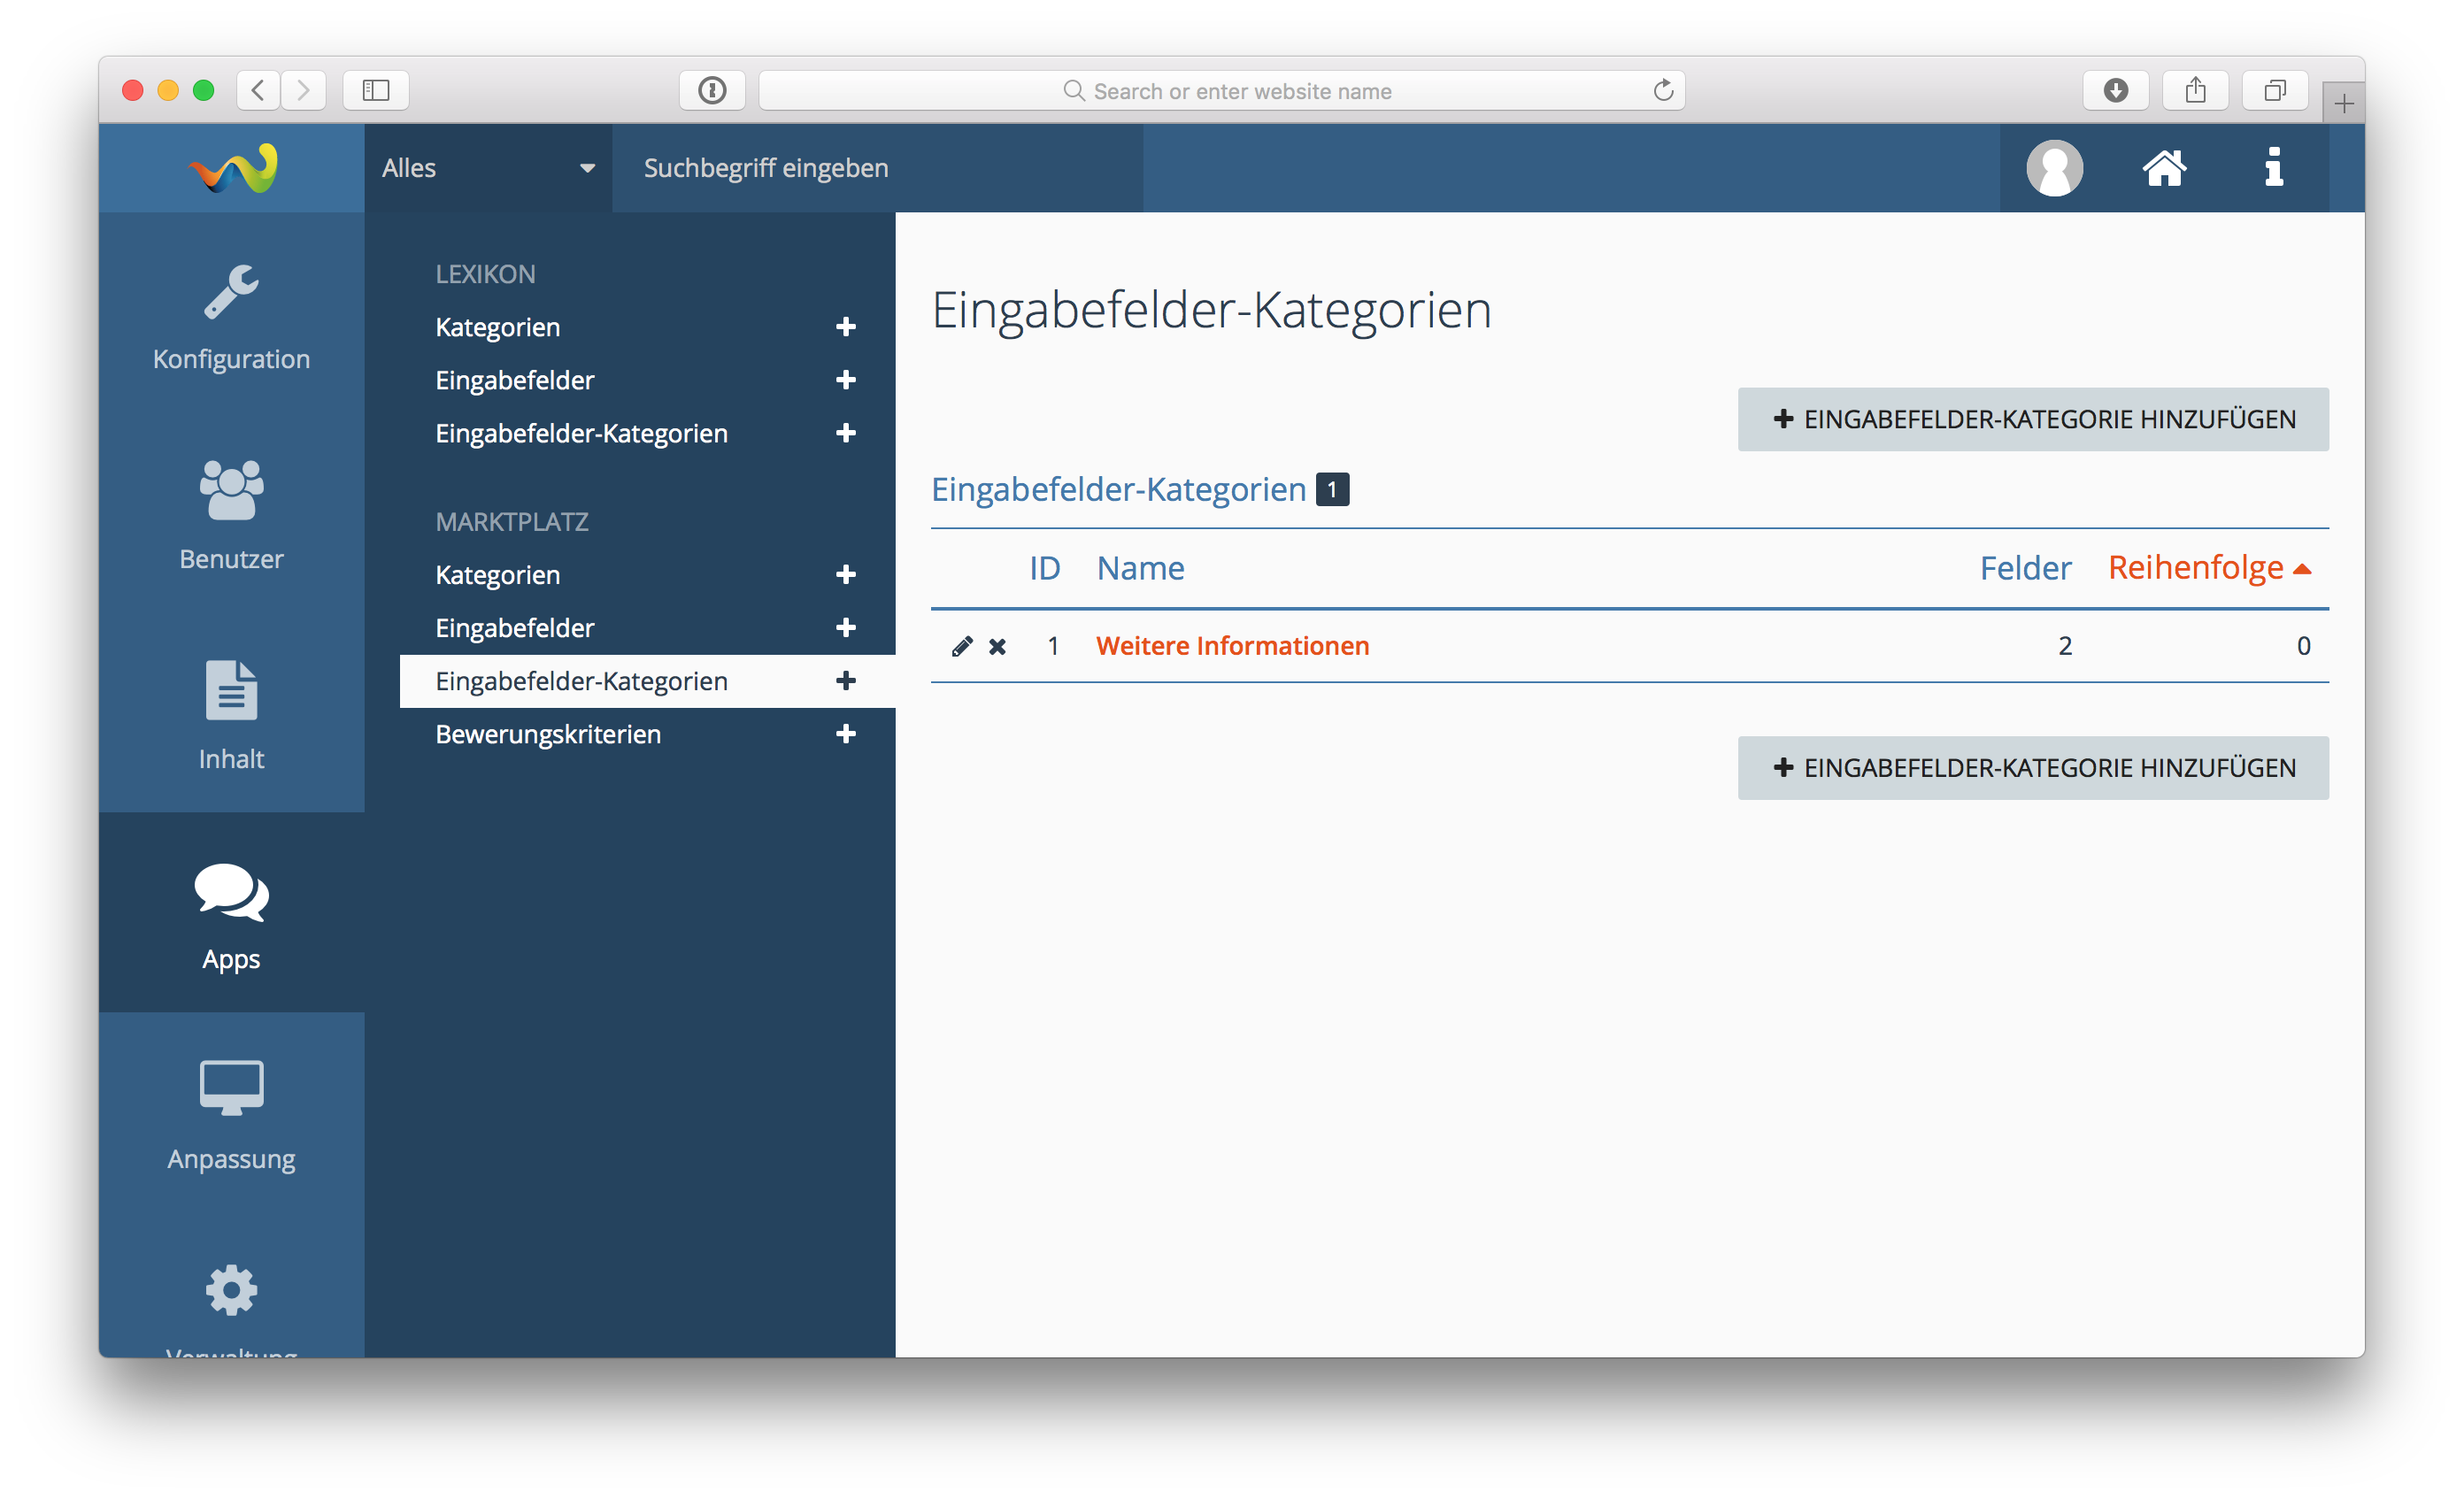The image size is (2464, 1499).
Task: Open Konfiguration wrench section
Action: tap(231, 315)
